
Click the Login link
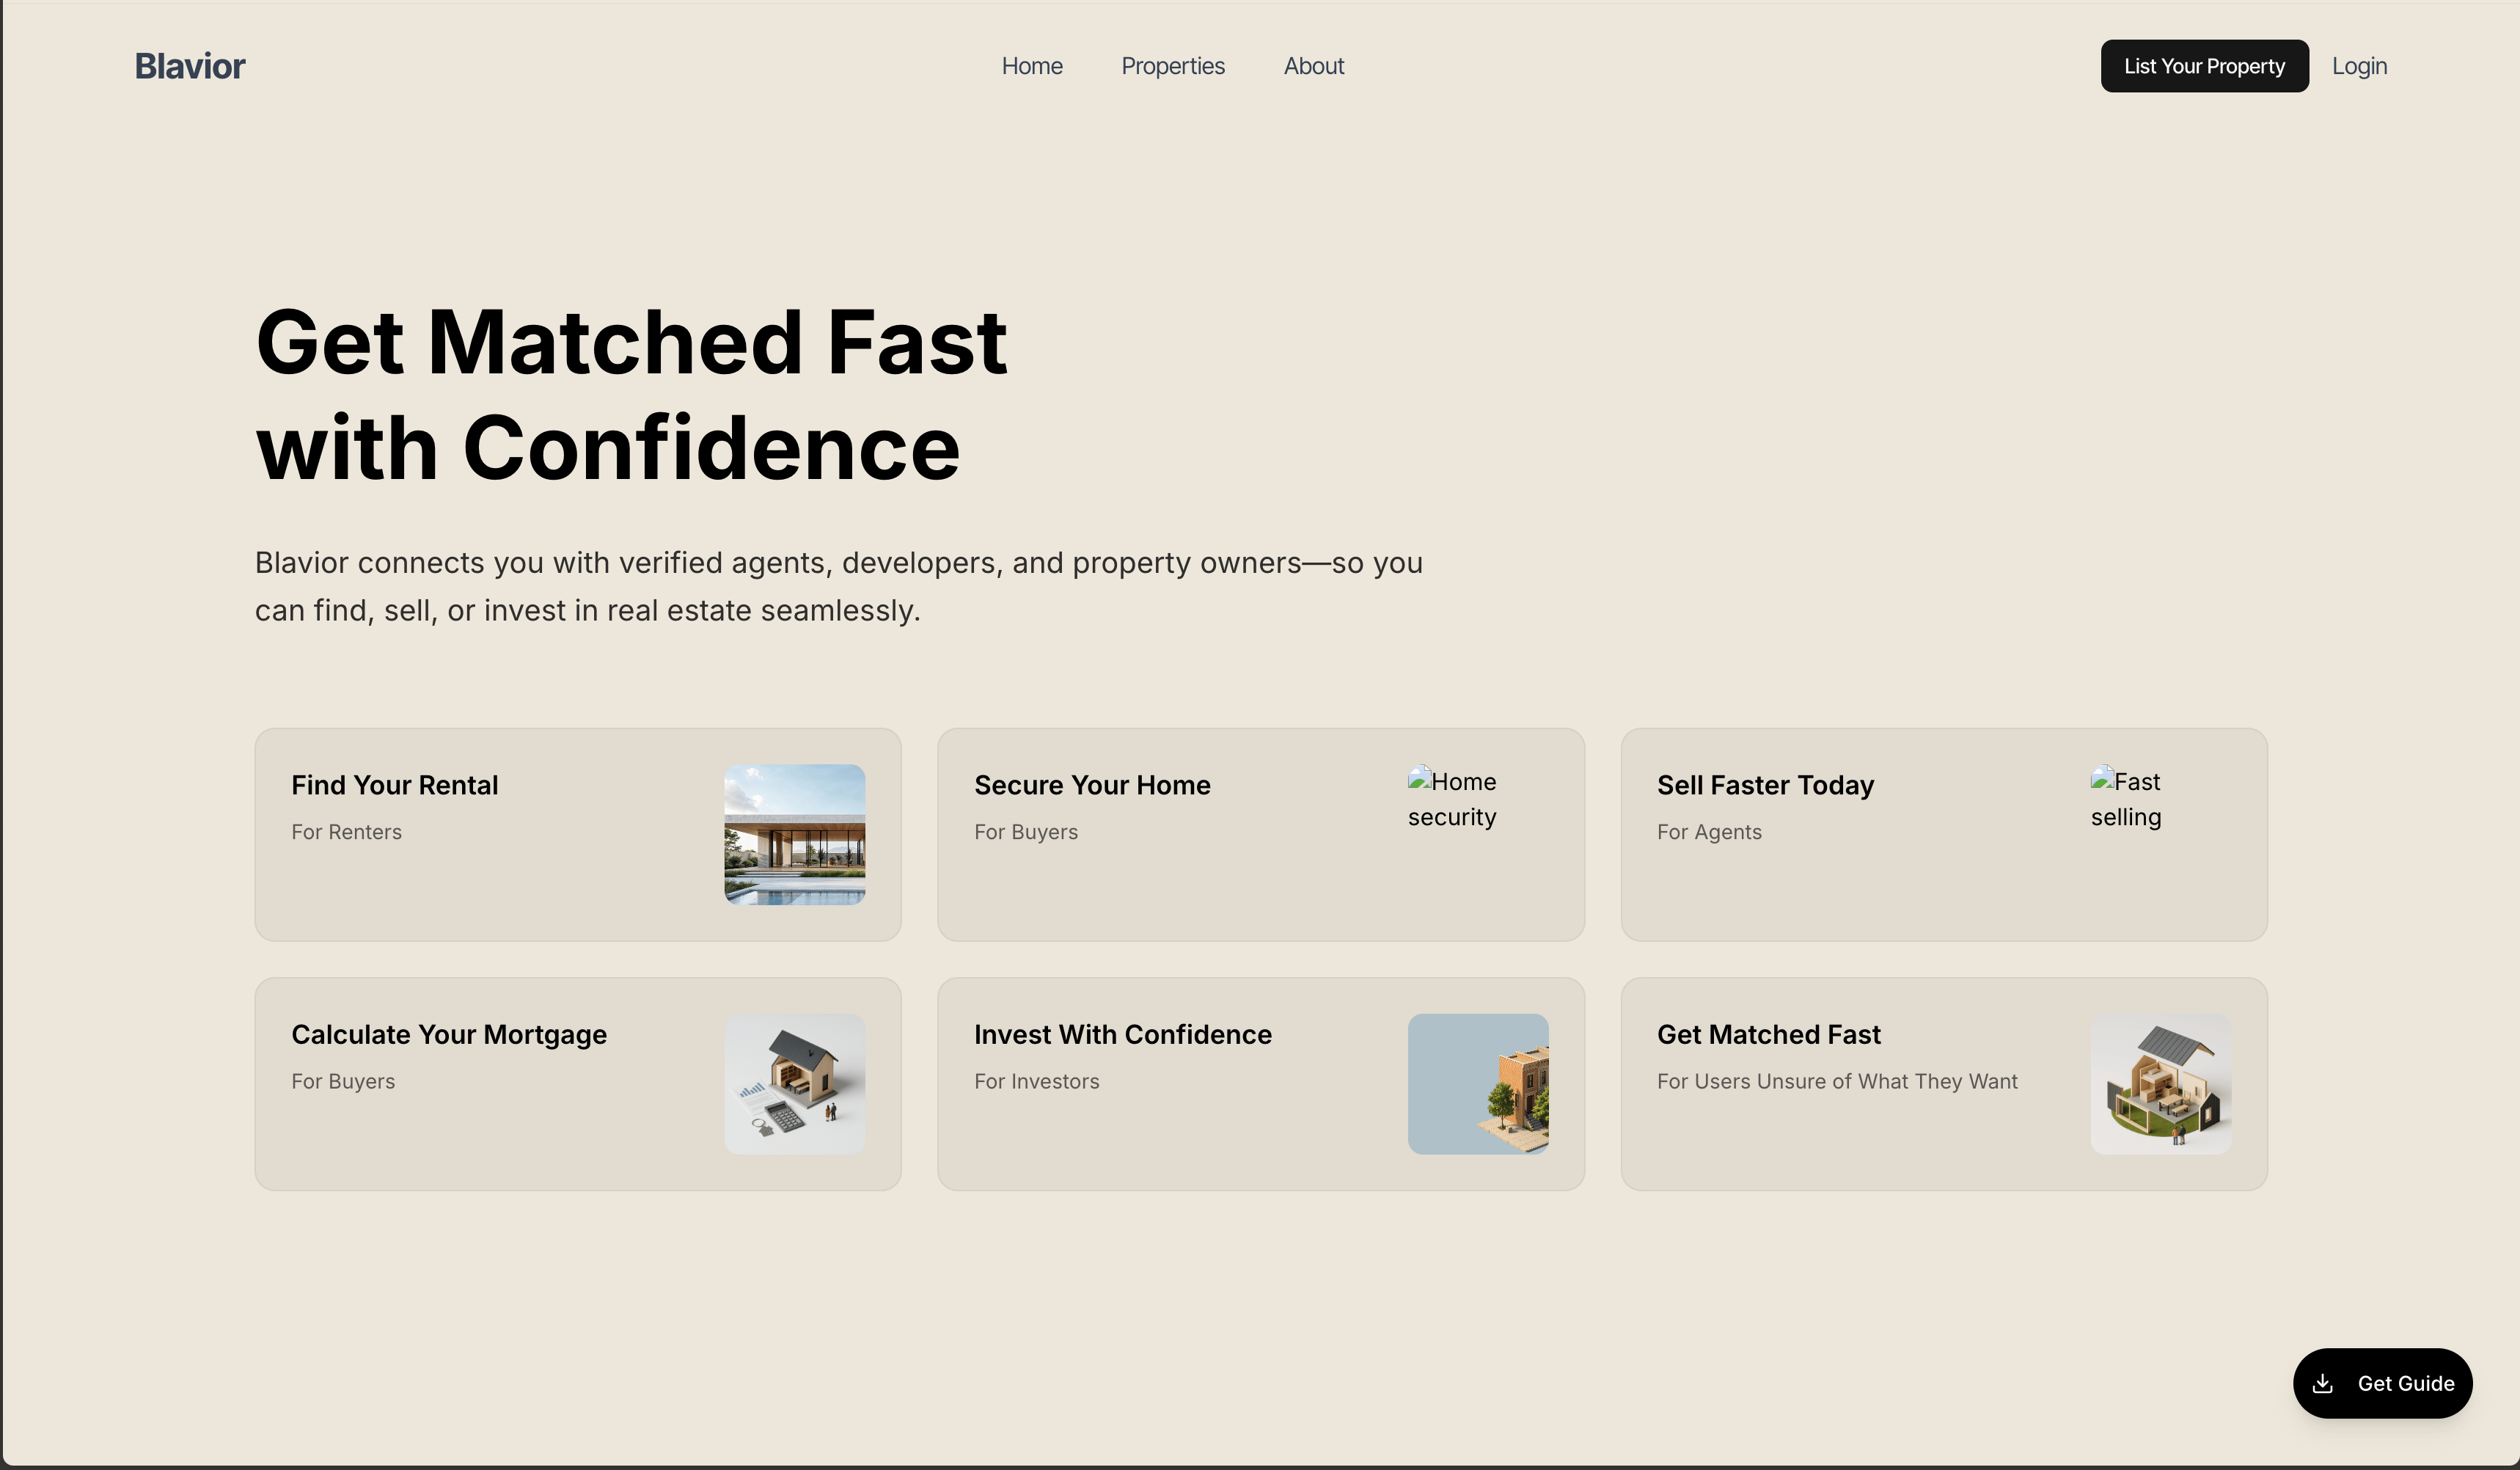point(2359,66)
